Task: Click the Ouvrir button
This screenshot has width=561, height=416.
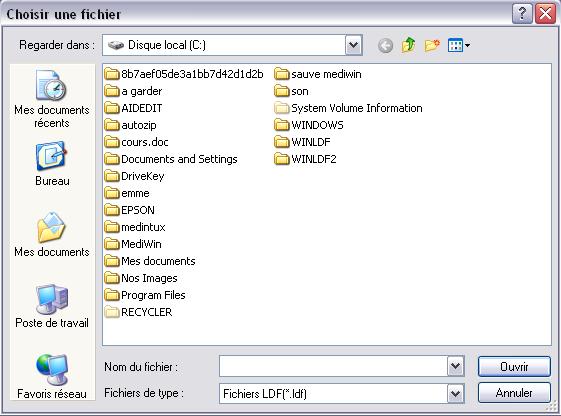Action: [514, 367]
